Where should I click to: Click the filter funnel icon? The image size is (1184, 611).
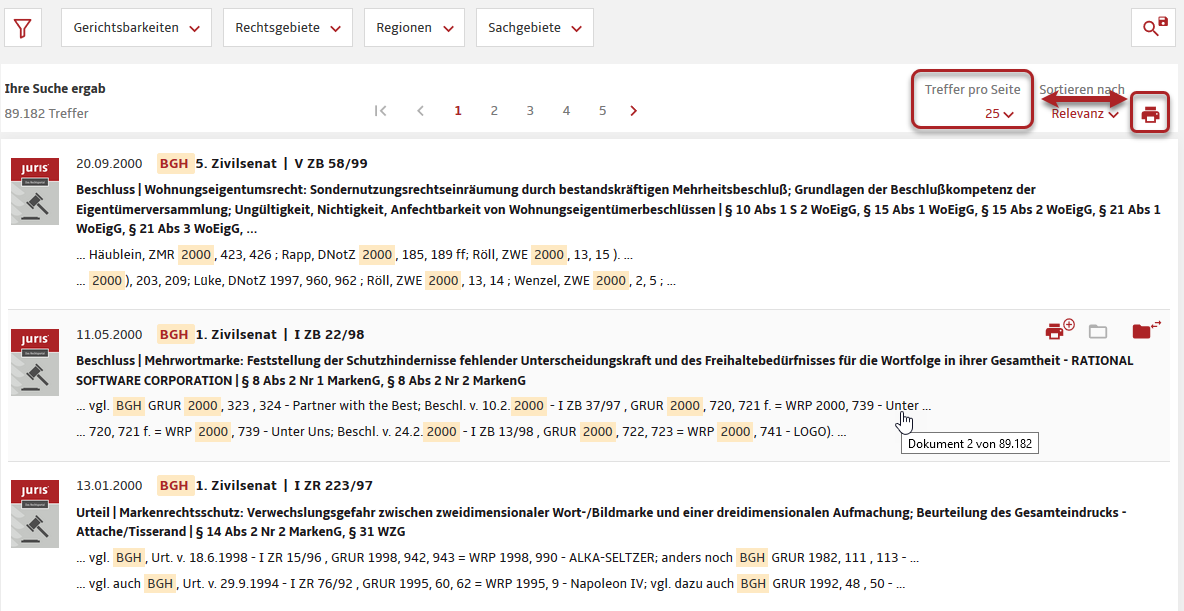tap(23, 28)
